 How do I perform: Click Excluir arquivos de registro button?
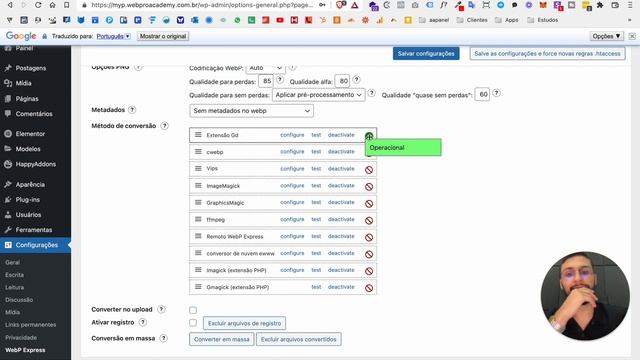pyautogui.click(x=244, y=323)
